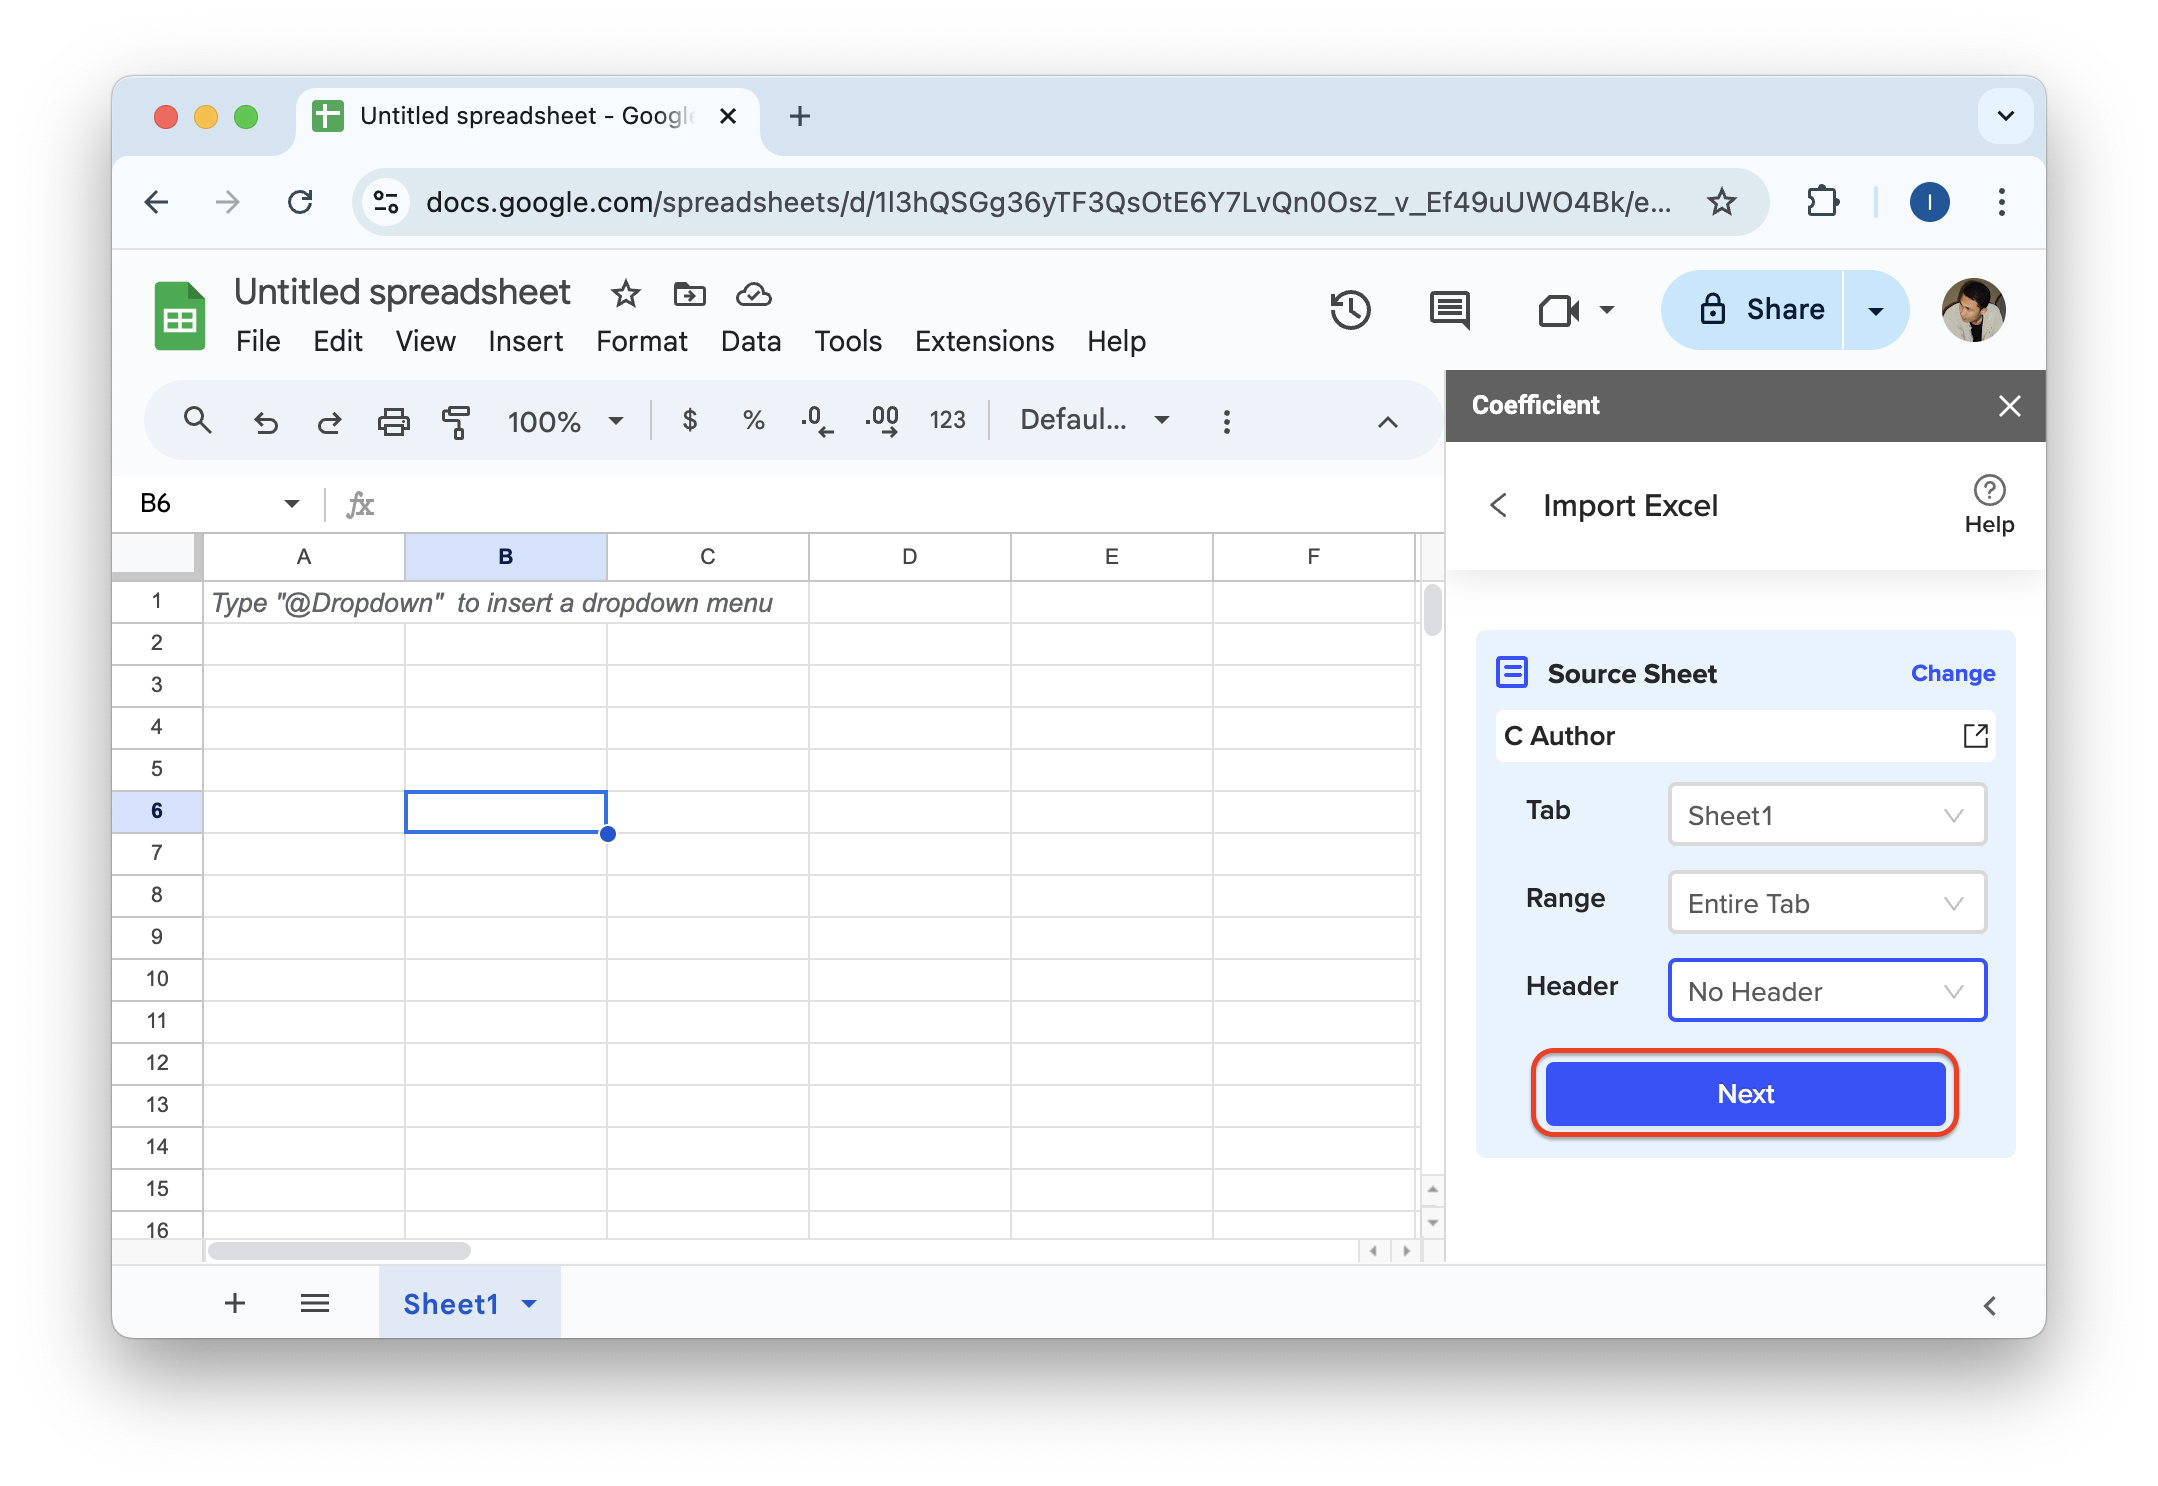Viewport: 2158px width, 1486px height.
Task: Open the Range dropdown showing Entire Tab
Action: tap(1826, 903)
